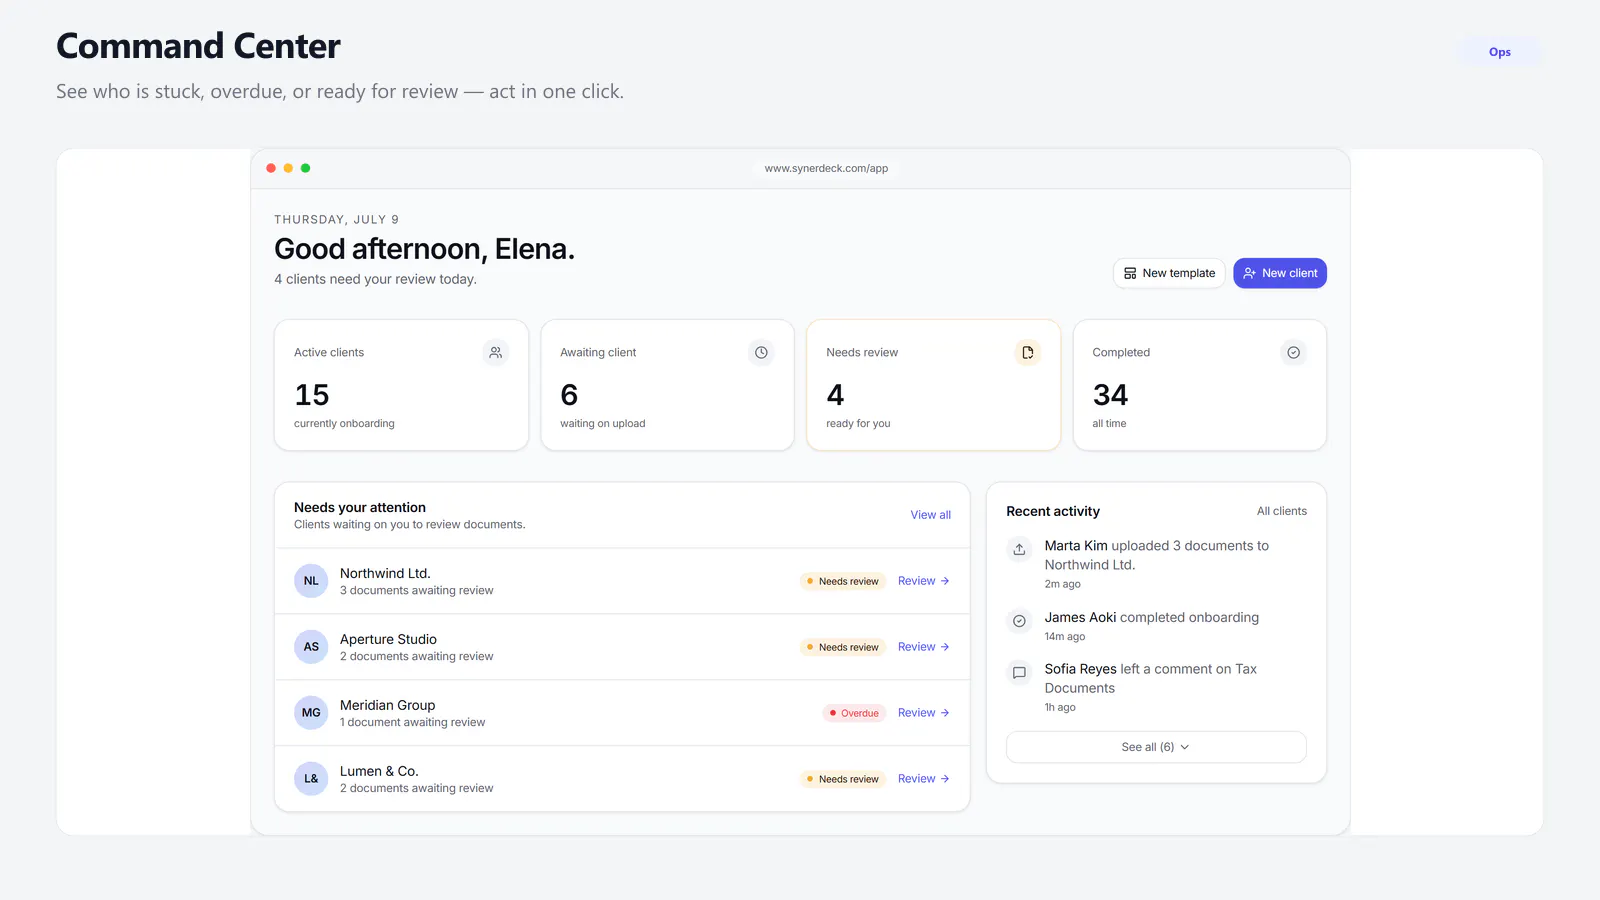Click the AS avatar for Aperture Studio
This screenshot has height=900, width=1600.
pyautogui.click(x=311, y=647)
